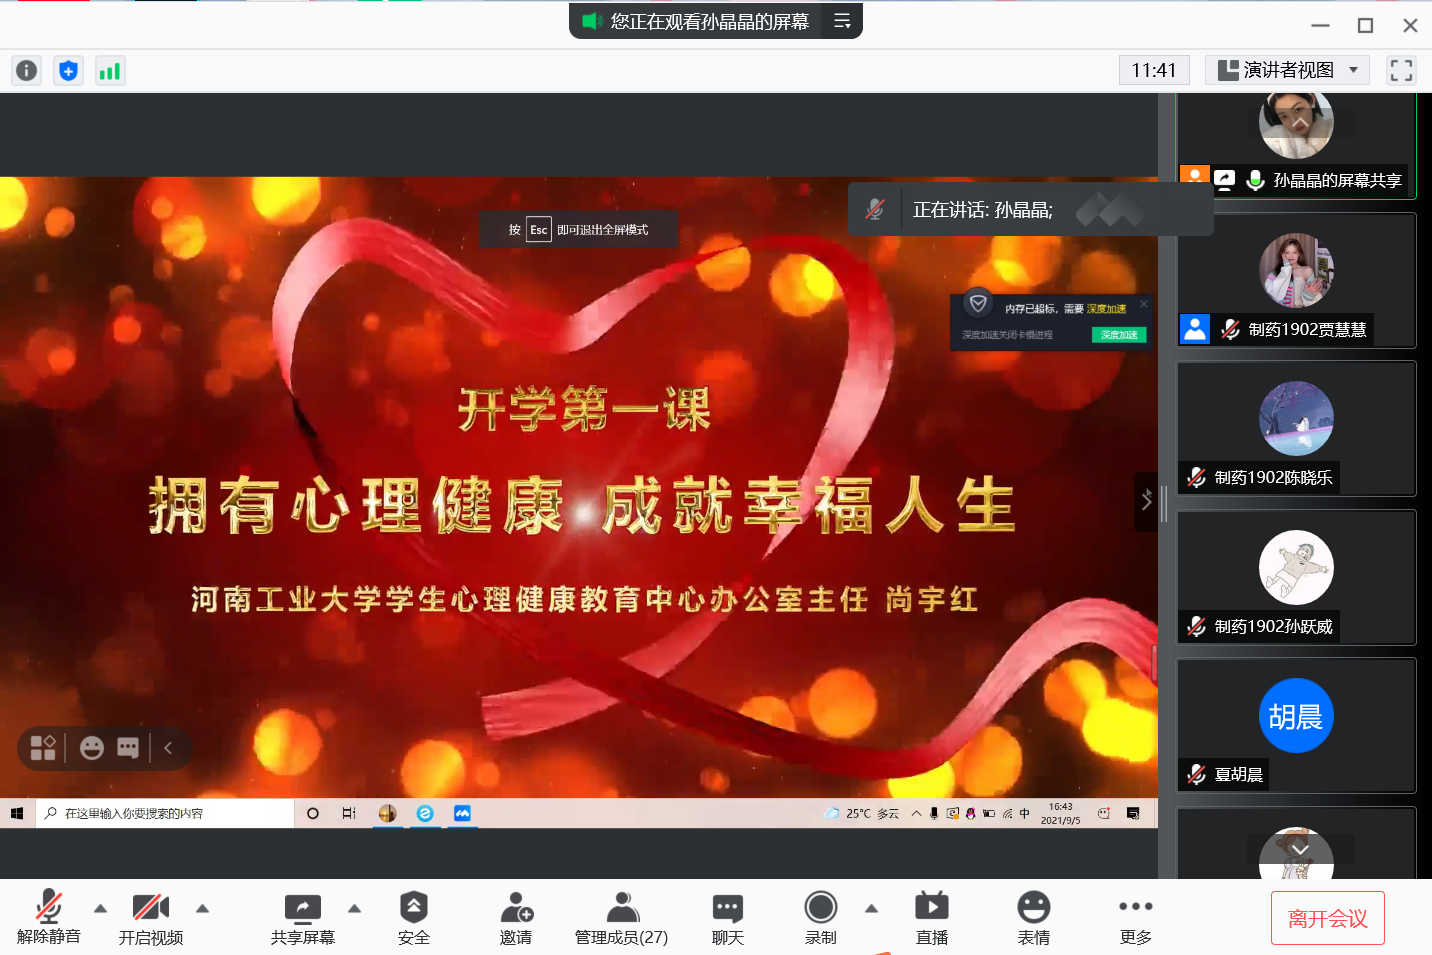1432x955 pixels.
Task: Collapse the participant video side panel
Action: pyautogui.click(x=1146, y=501)
